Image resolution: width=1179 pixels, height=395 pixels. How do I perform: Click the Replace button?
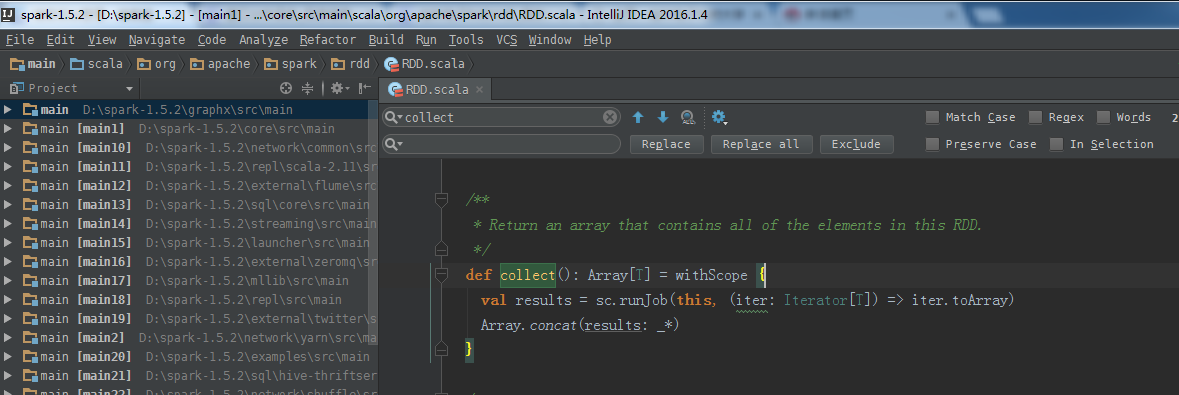(666, 144)
